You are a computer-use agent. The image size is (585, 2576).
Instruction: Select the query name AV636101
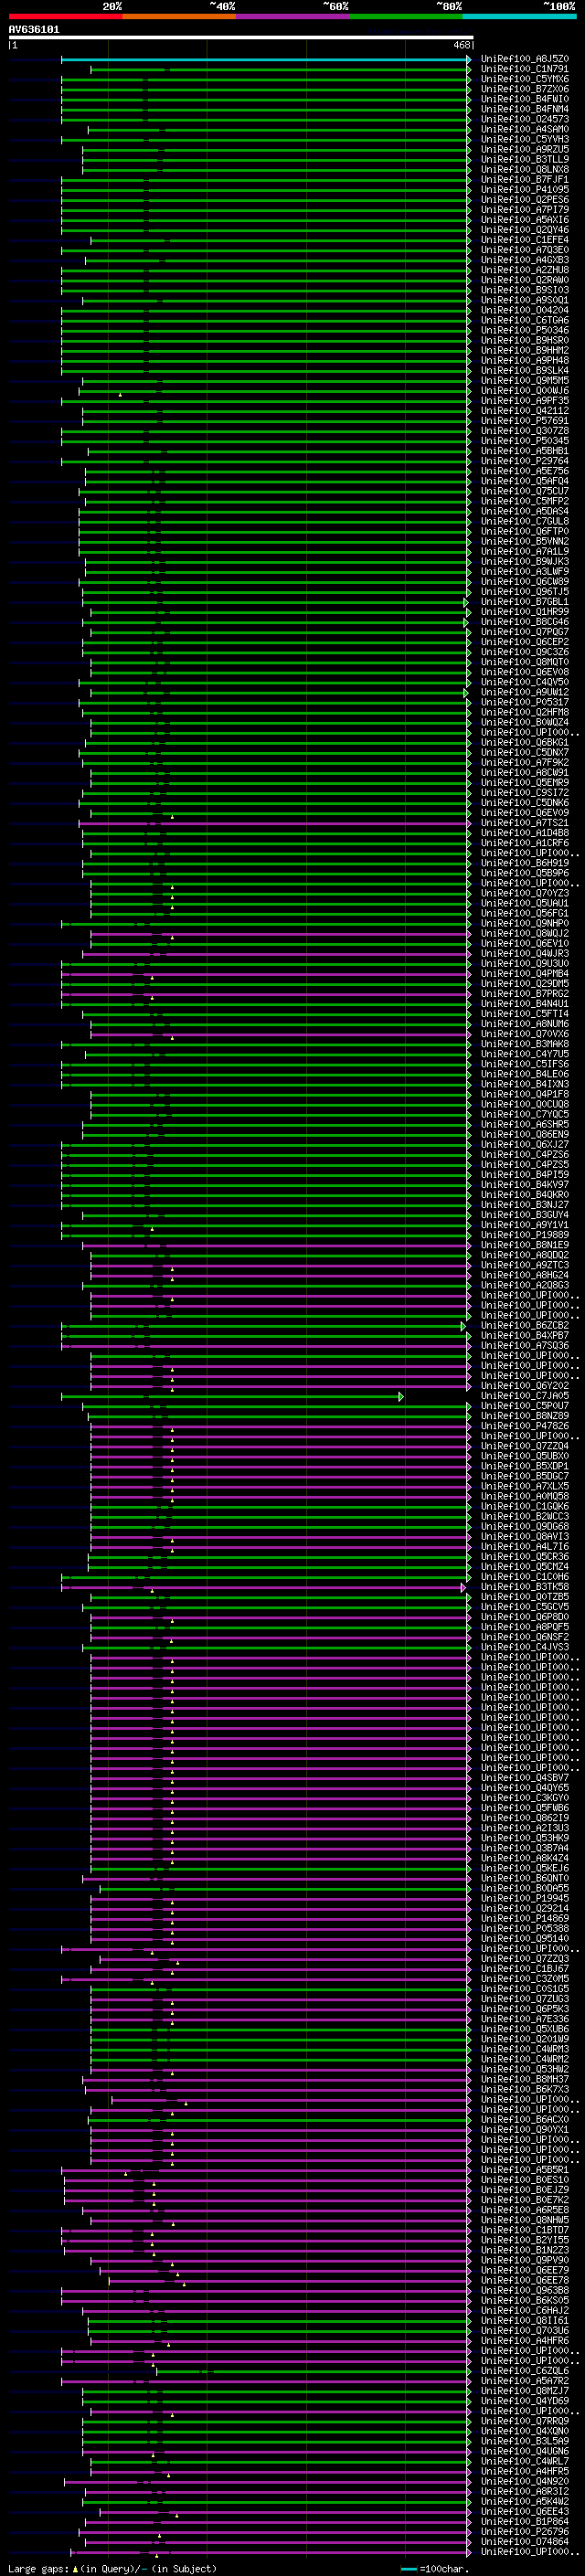click(34, 30)
